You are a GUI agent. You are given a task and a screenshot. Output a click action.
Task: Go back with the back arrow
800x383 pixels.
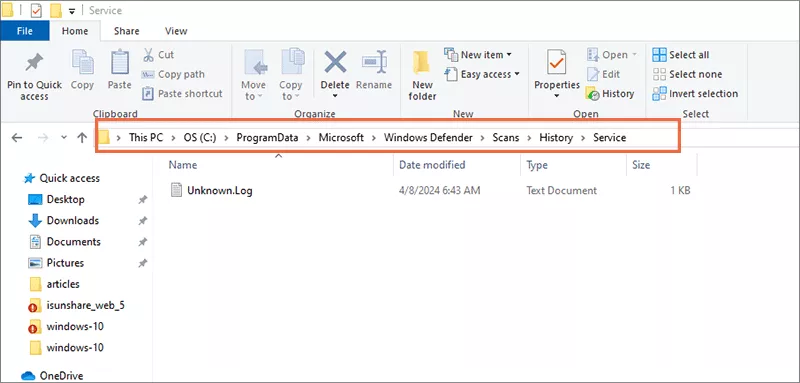17,138
